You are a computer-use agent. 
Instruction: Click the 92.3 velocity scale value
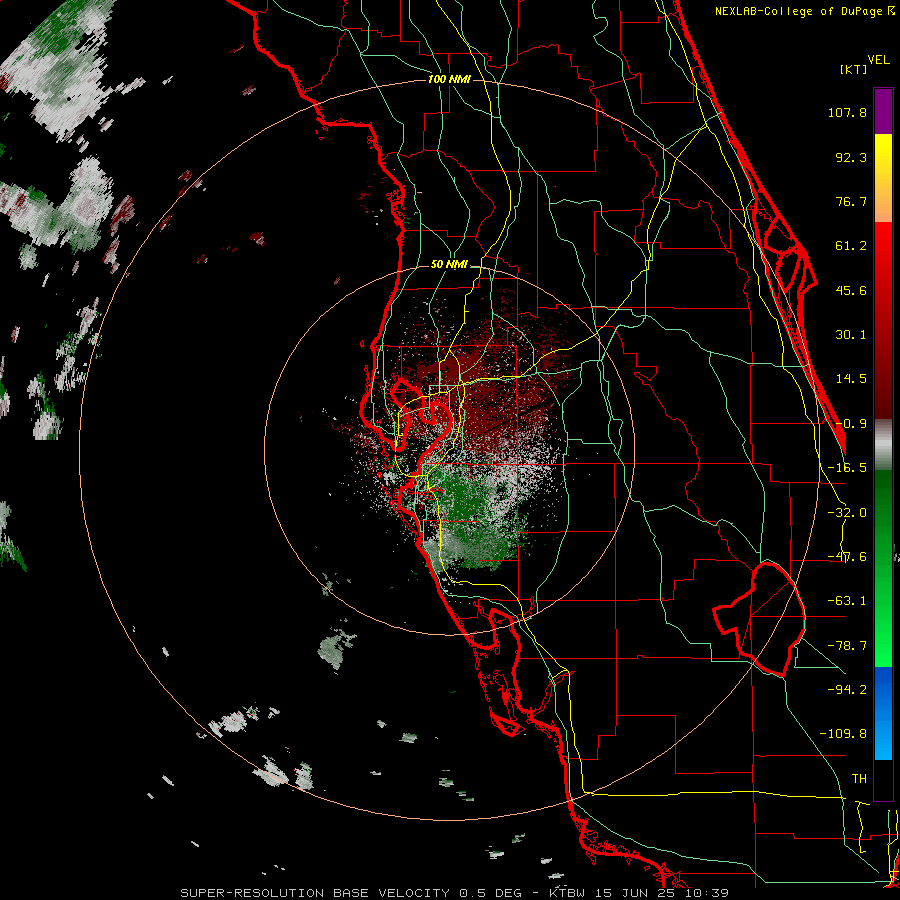851,157
